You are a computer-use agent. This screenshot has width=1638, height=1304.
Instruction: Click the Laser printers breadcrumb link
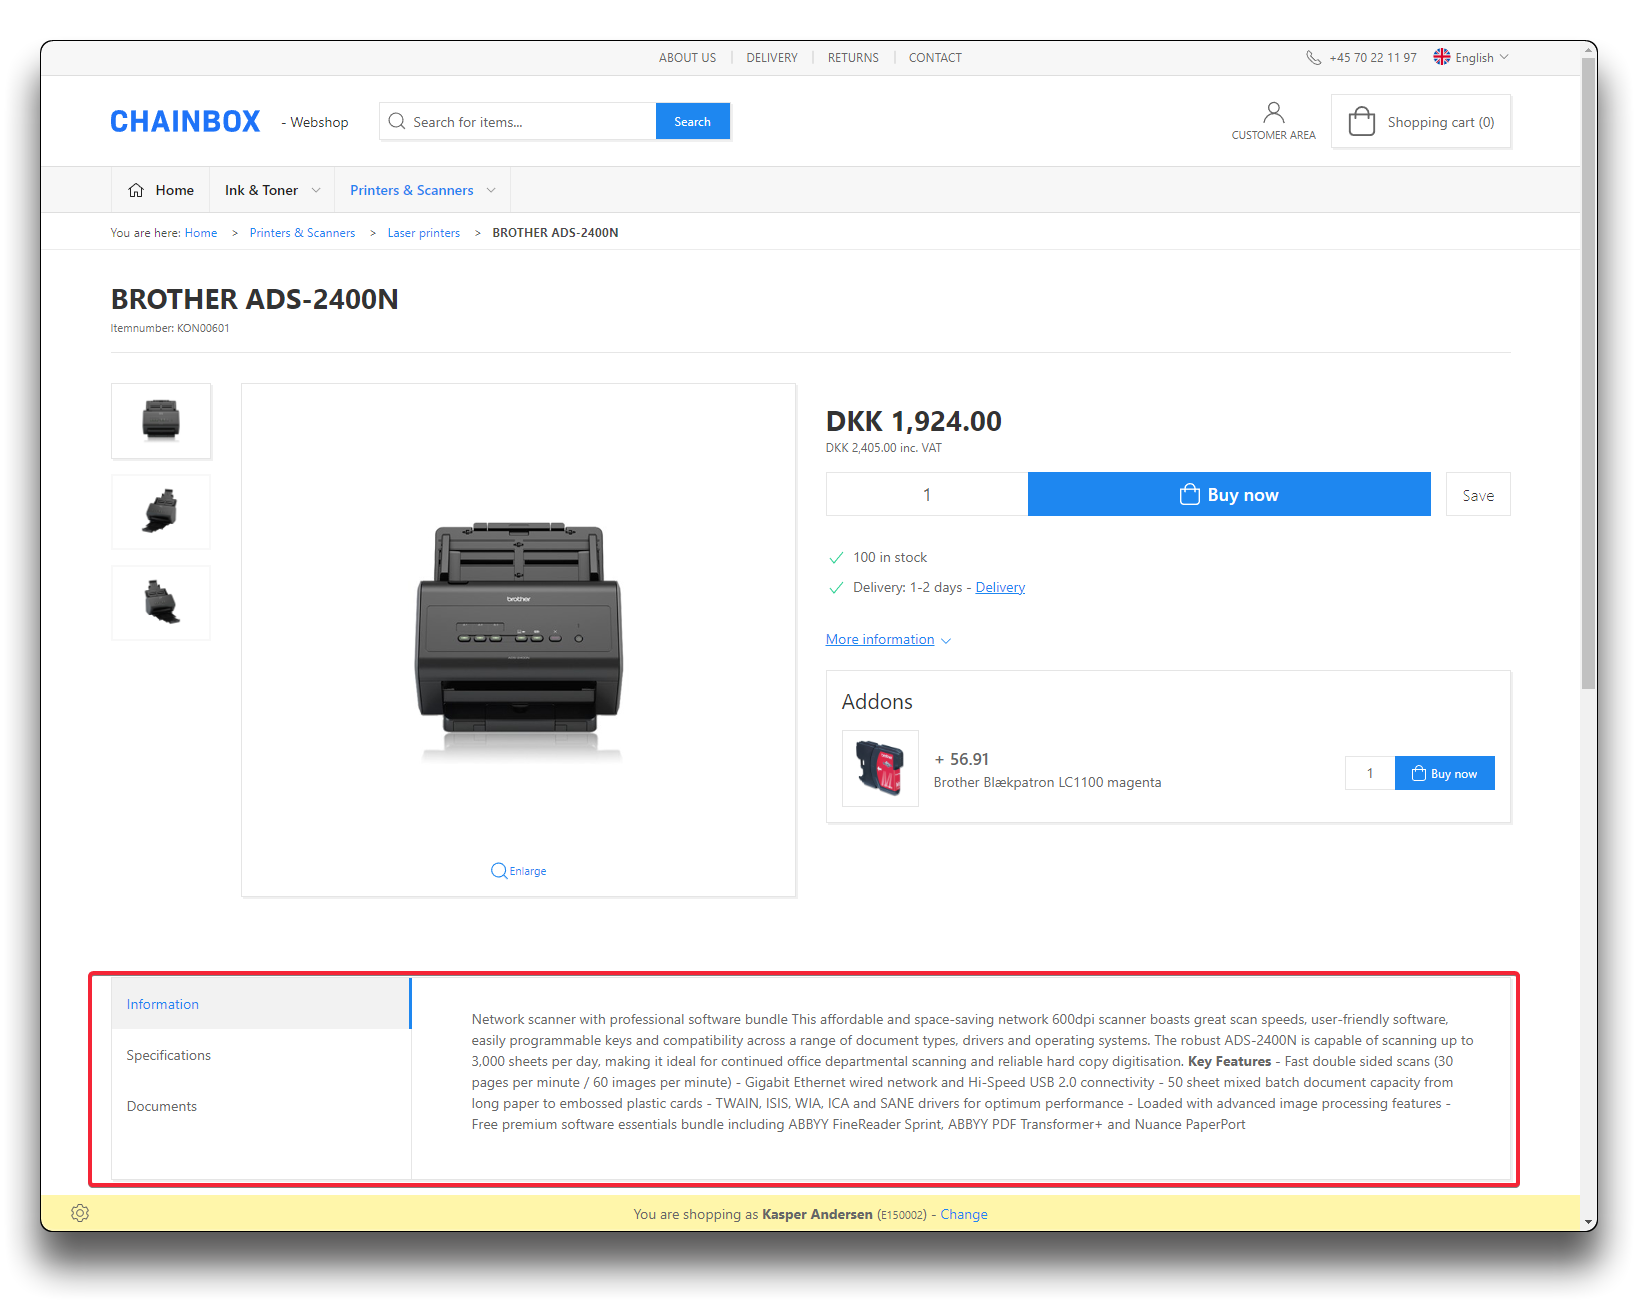point(424,233)
